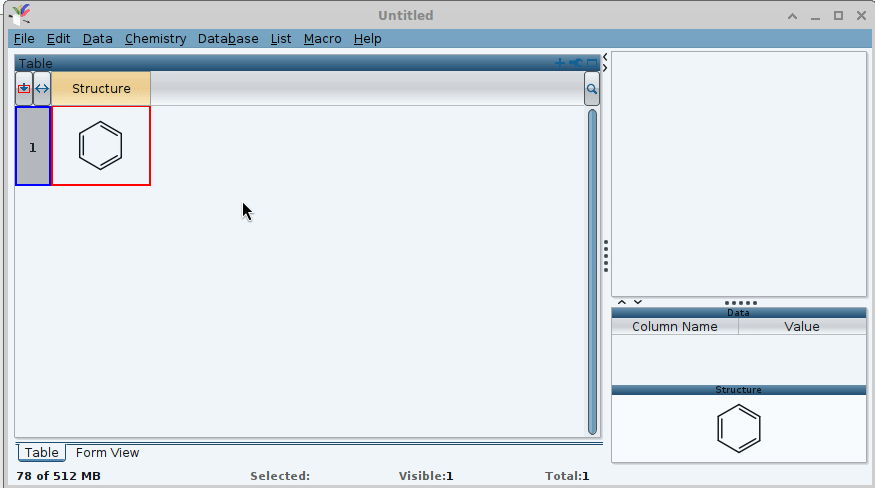Screen dimensions: 875x488
Task: Open the Macro menu
Action: pyautogui.click(x=322, y=38)
